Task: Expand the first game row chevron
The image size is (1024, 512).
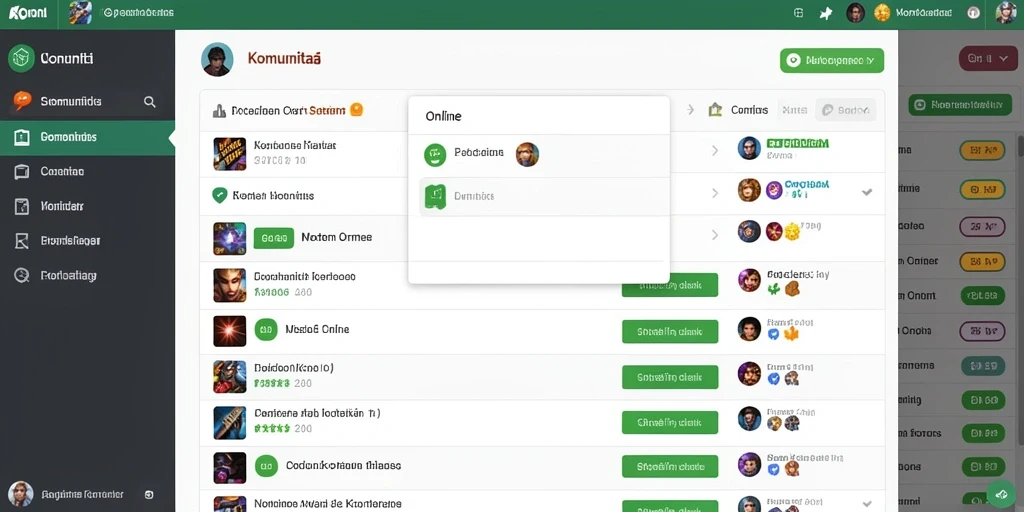Action: 715,151
